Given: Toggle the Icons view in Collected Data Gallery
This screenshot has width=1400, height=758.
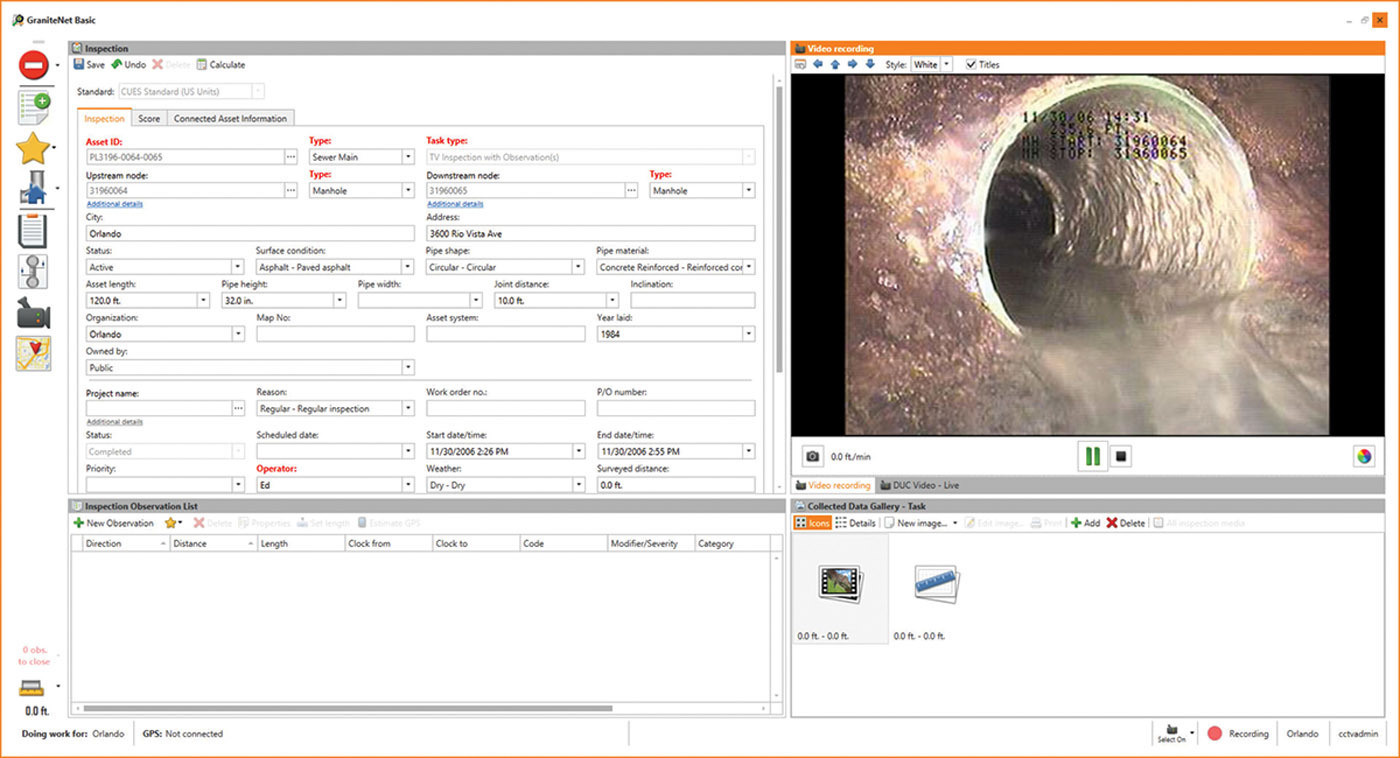Looking at the screenshot, I should click(x=810, y=522).
